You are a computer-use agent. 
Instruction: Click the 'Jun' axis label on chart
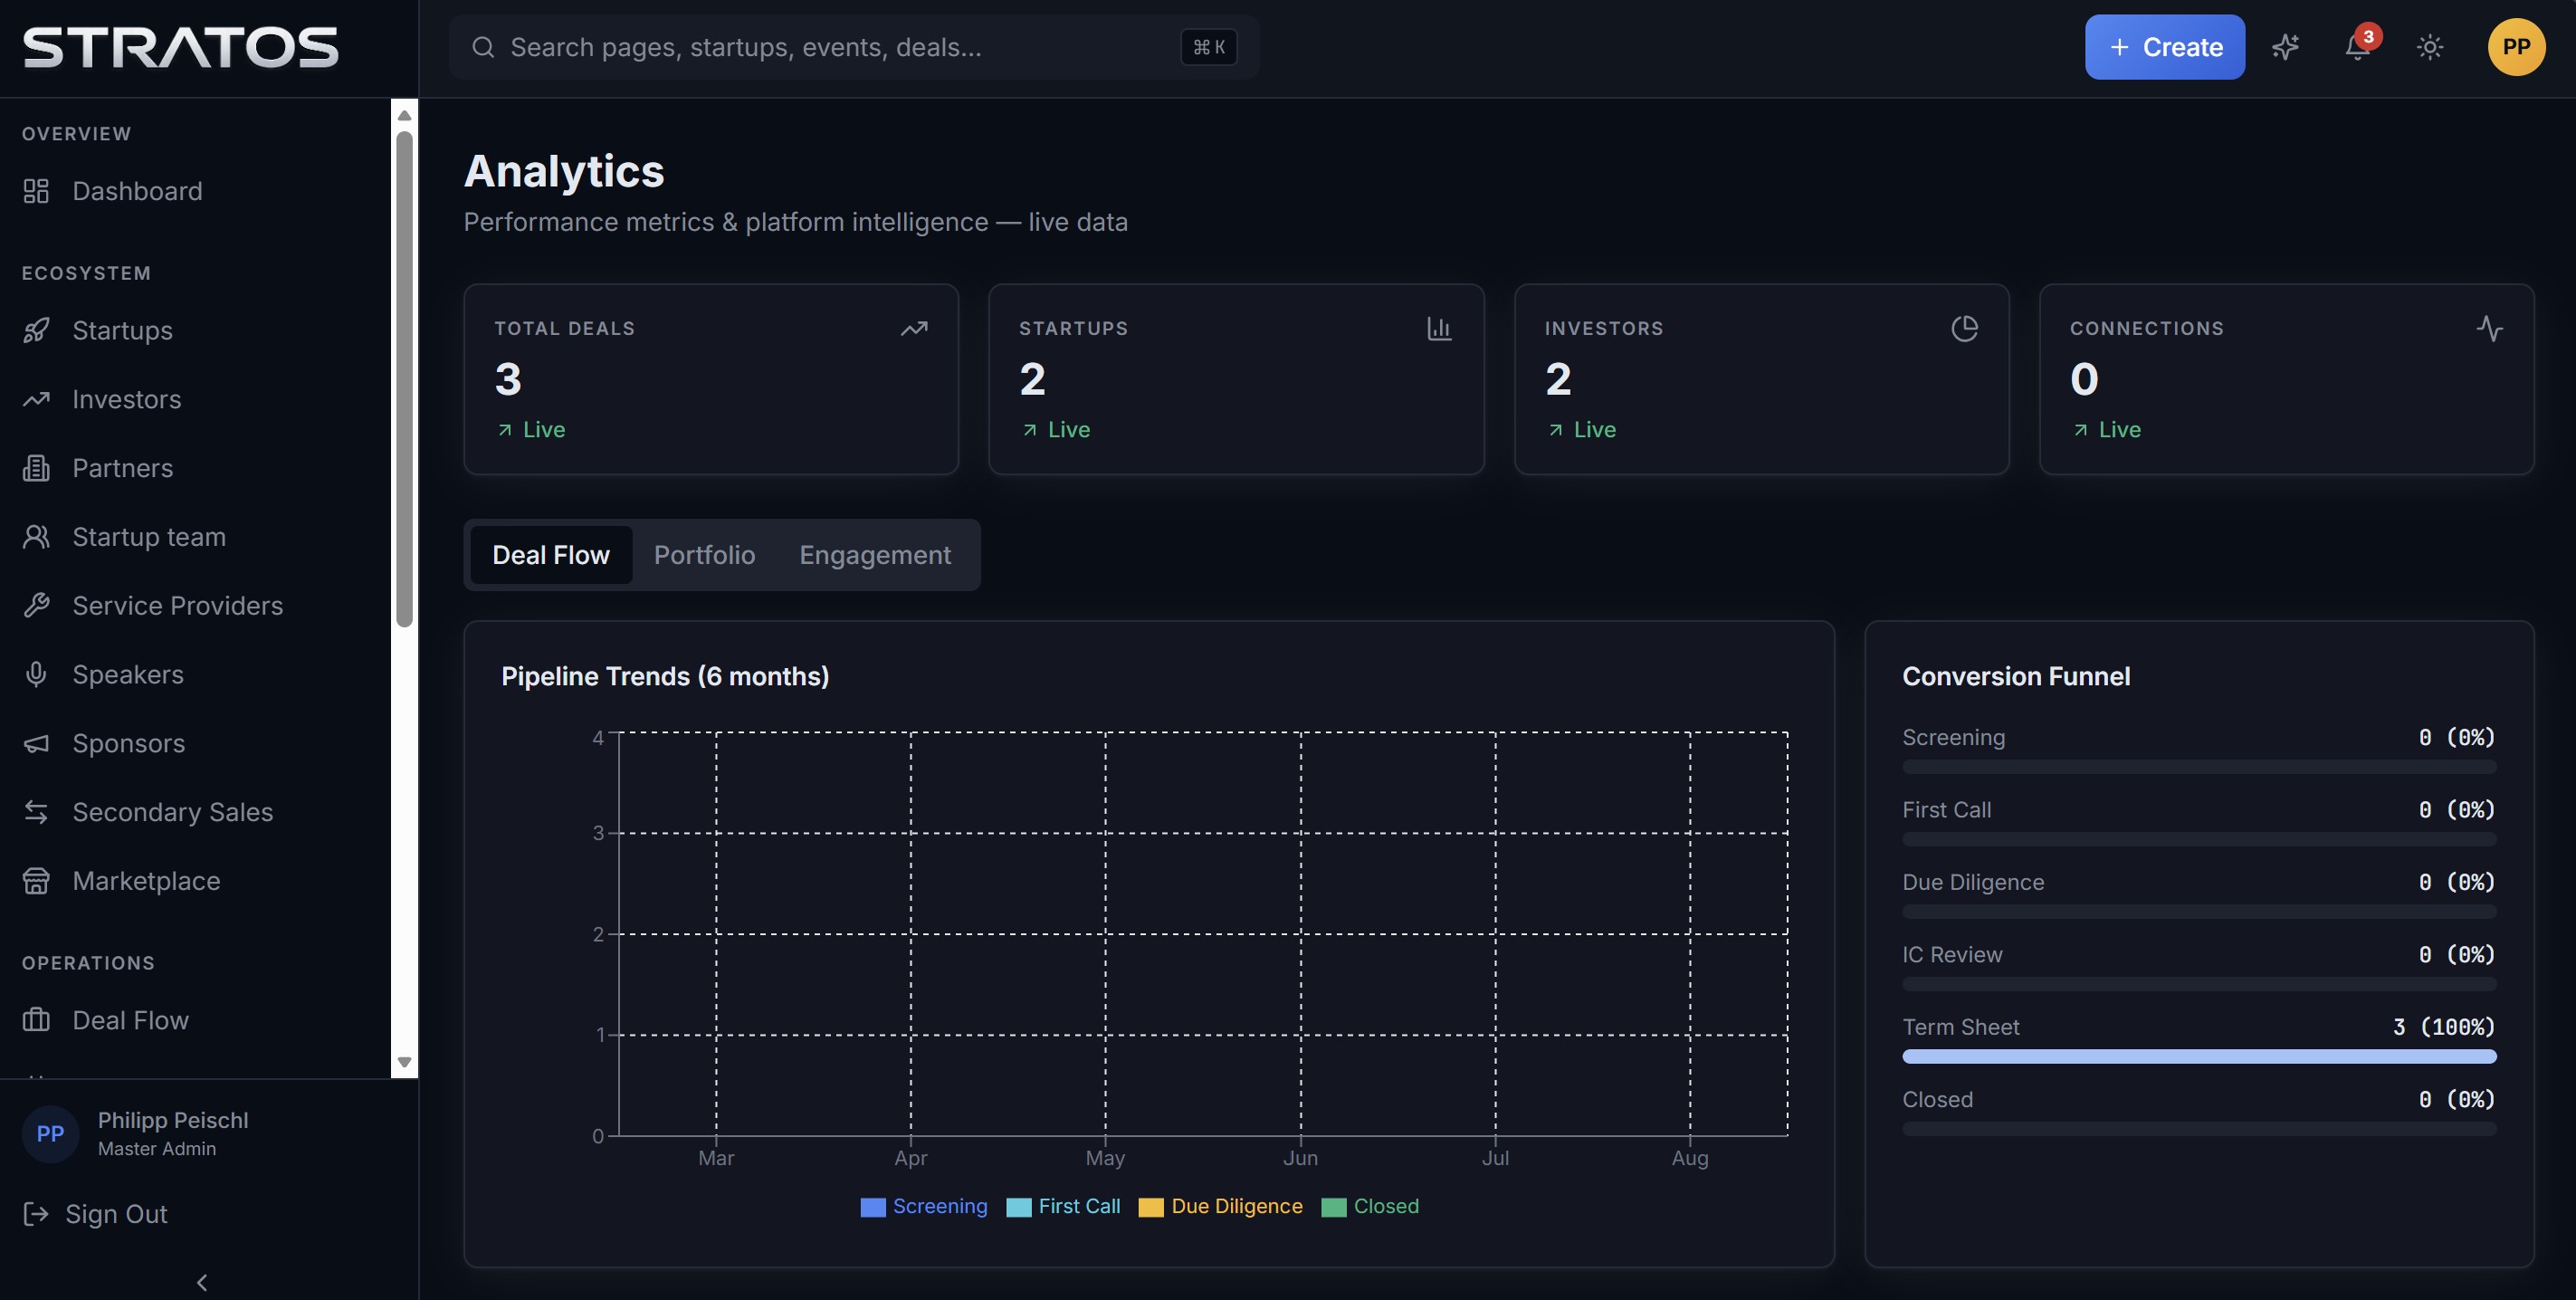1300,1158
